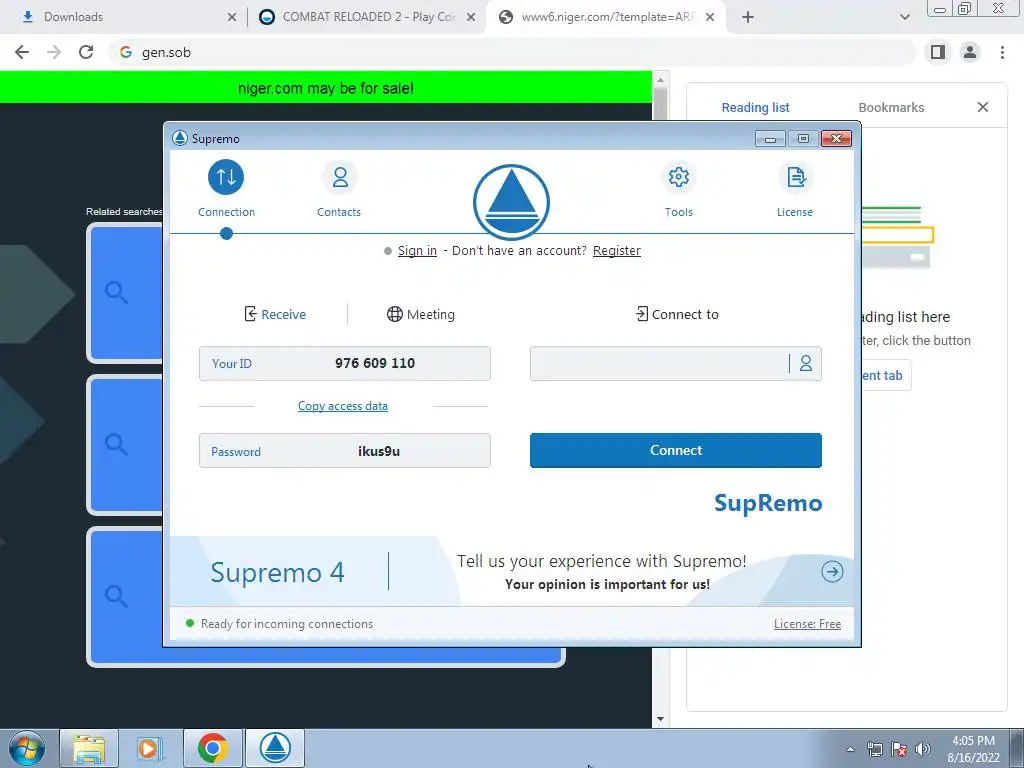Image resolution: width=1024 pixels, height=768 pixels.
Task: Click the password value ikus9u
Action: coord(379,451)
